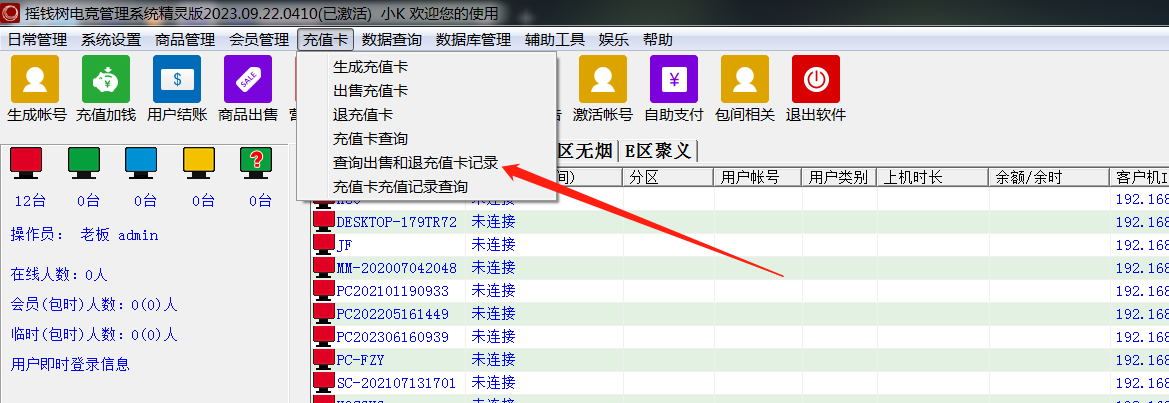Open 商品出售 sale icon
This screenshot has width=1169, height=403.
coord(247,80)
